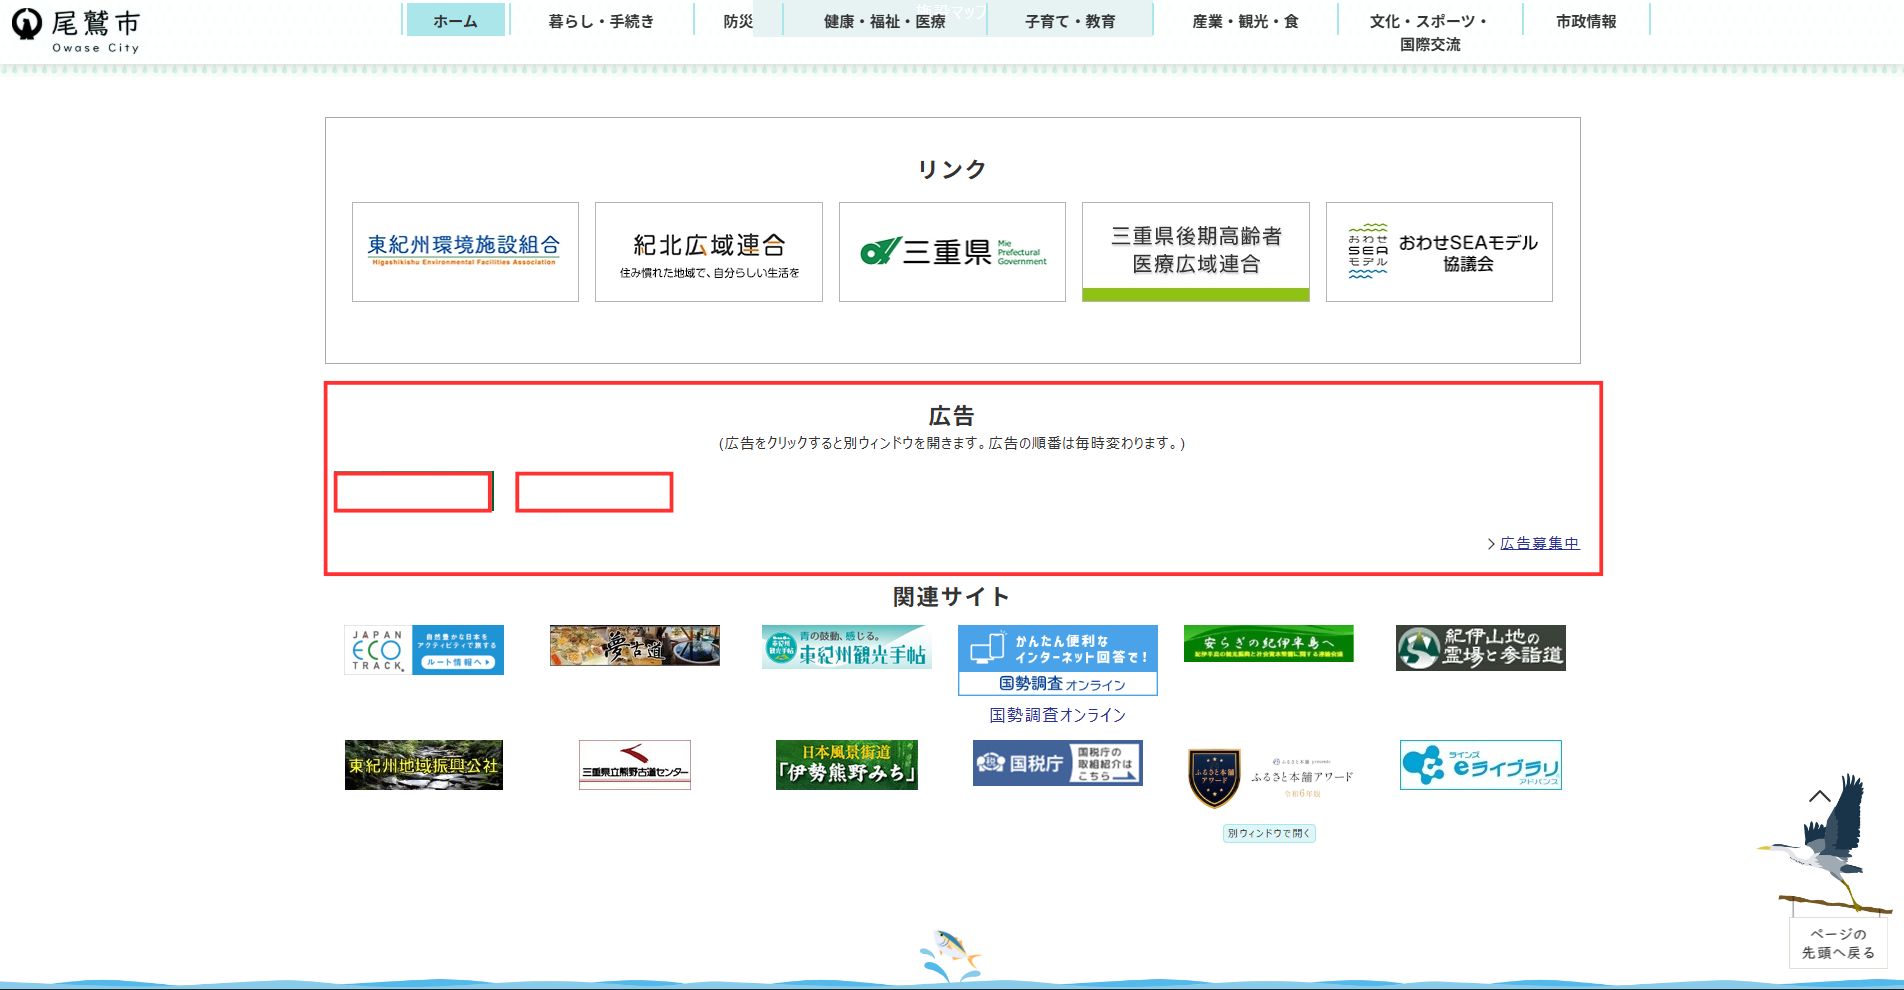The height and width of the screenshot is (990, 1904).
Task: Open the 健康・福祉・医療 menu
Action: 885,21
